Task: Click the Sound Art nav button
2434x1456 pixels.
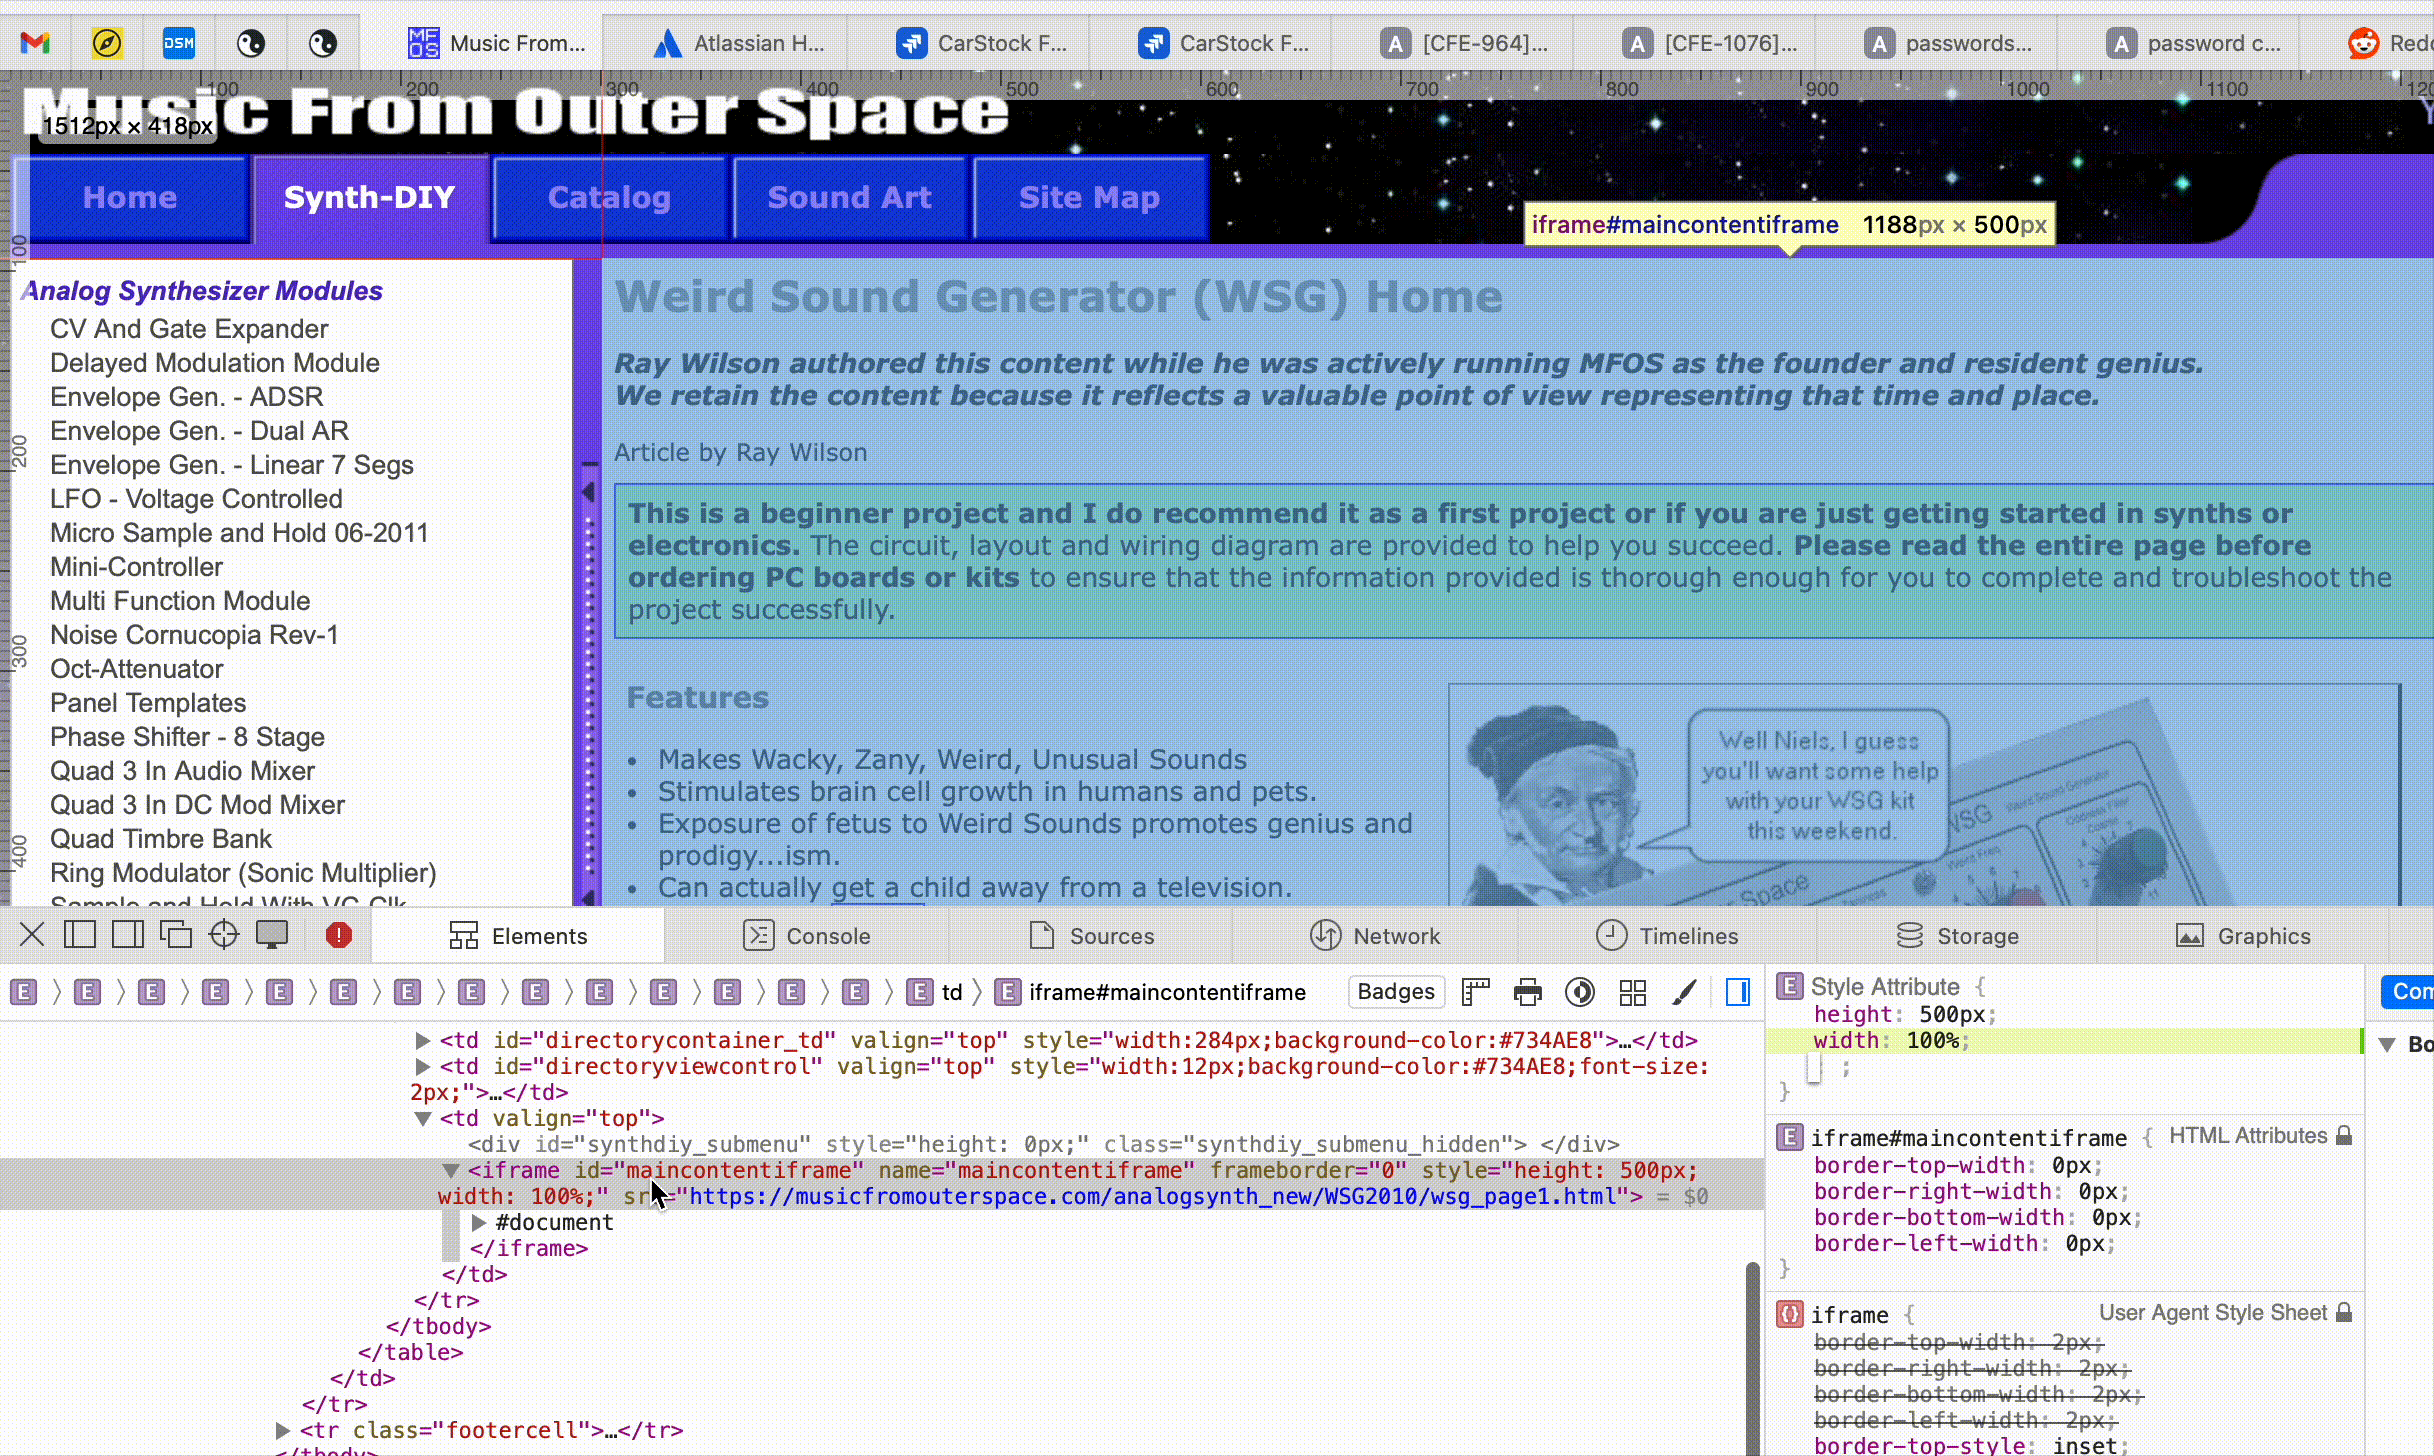Action: pyautogui.click(x=849, y=198)
